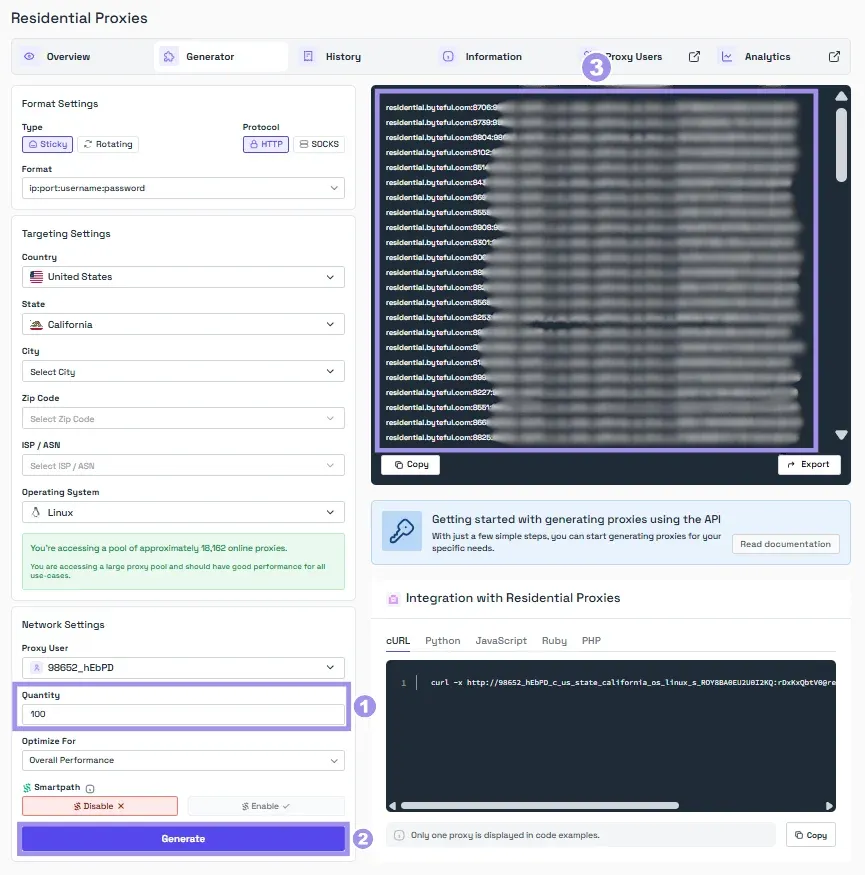Click the puzzle icon beside Generator
This screenshot has width=865, height=875.
click(x=169, y=56)
